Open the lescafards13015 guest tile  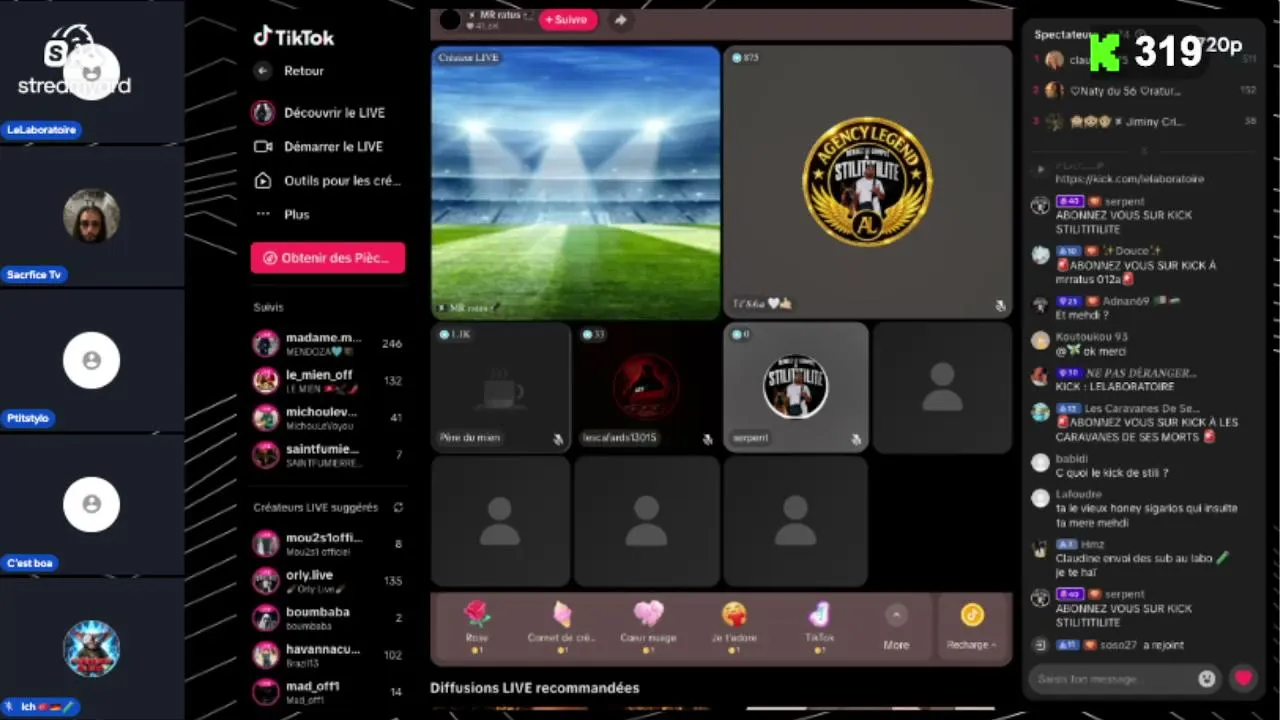pyautogui.click(x=646, y=387)
